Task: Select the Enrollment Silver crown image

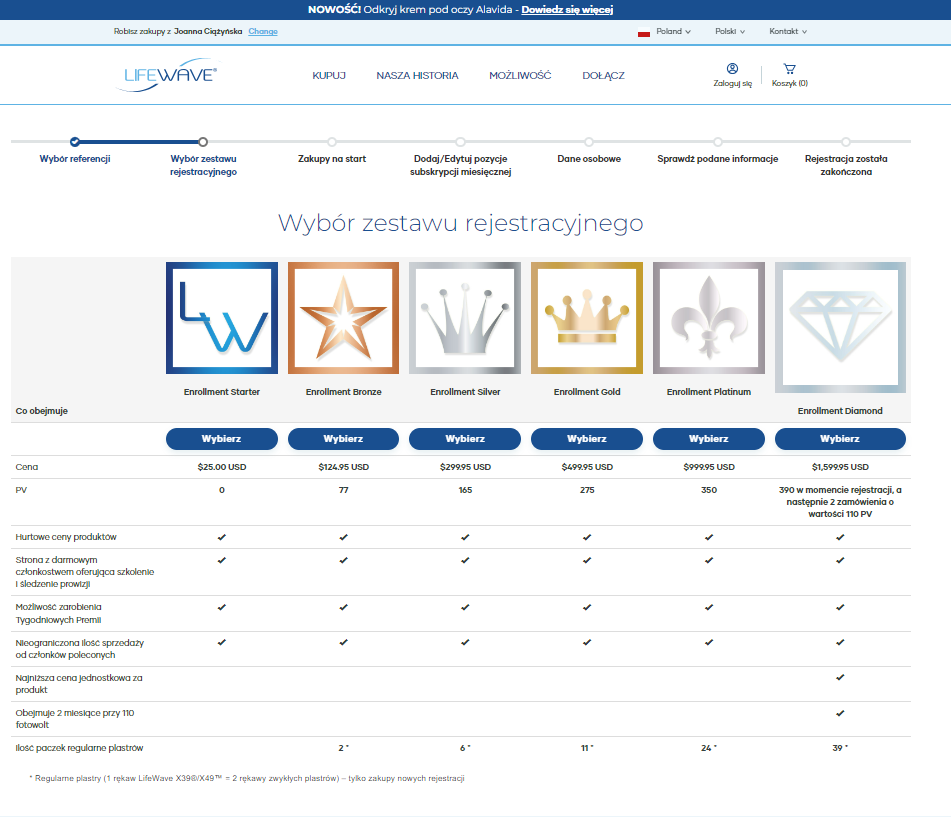Action: tap(465, 318)
